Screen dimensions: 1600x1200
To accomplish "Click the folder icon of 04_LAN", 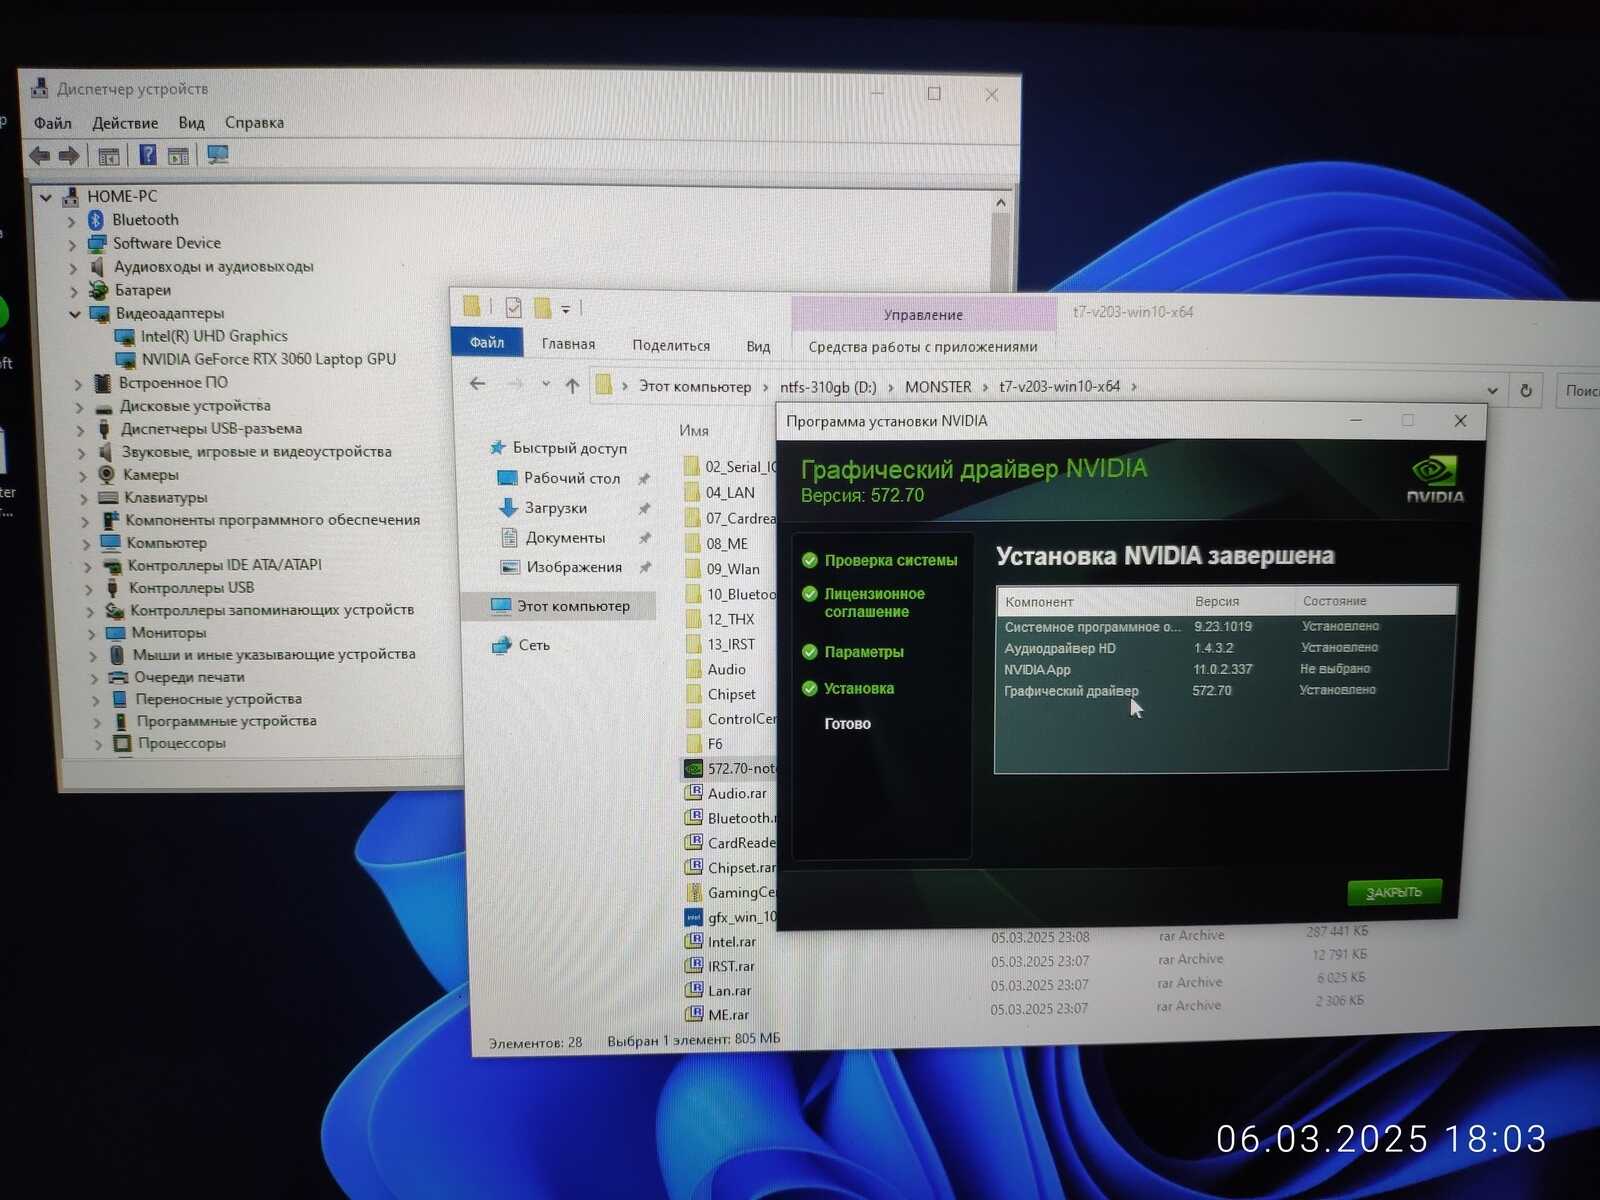I will click(692, 492).
